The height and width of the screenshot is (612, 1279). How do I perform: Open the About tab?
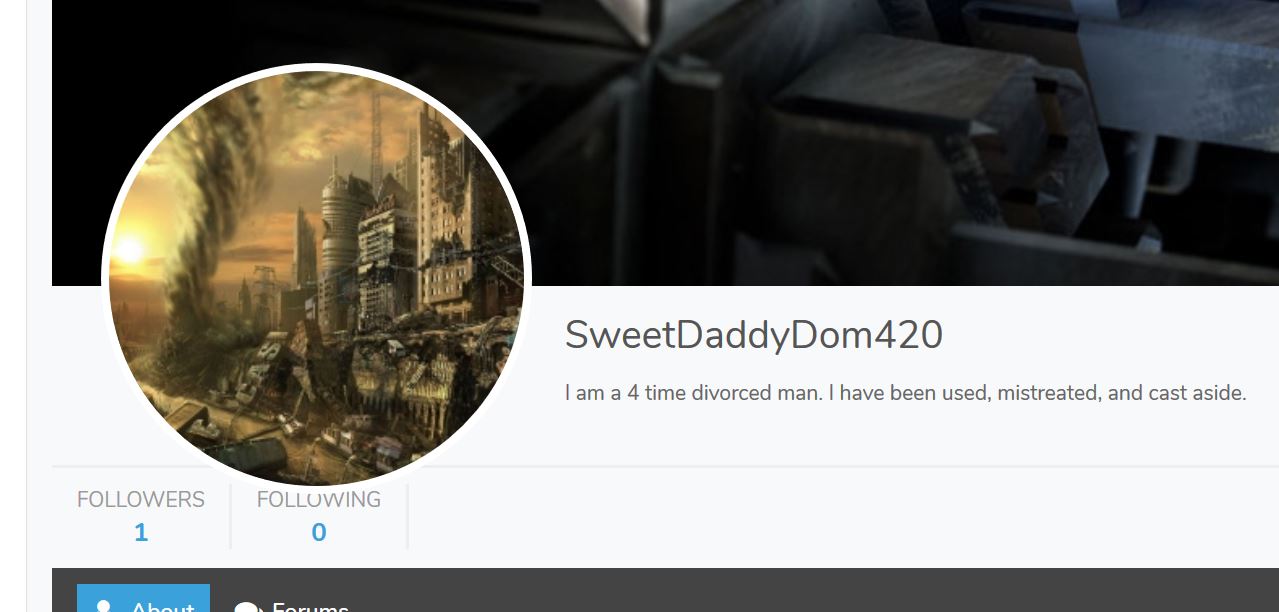pos(143,598)
